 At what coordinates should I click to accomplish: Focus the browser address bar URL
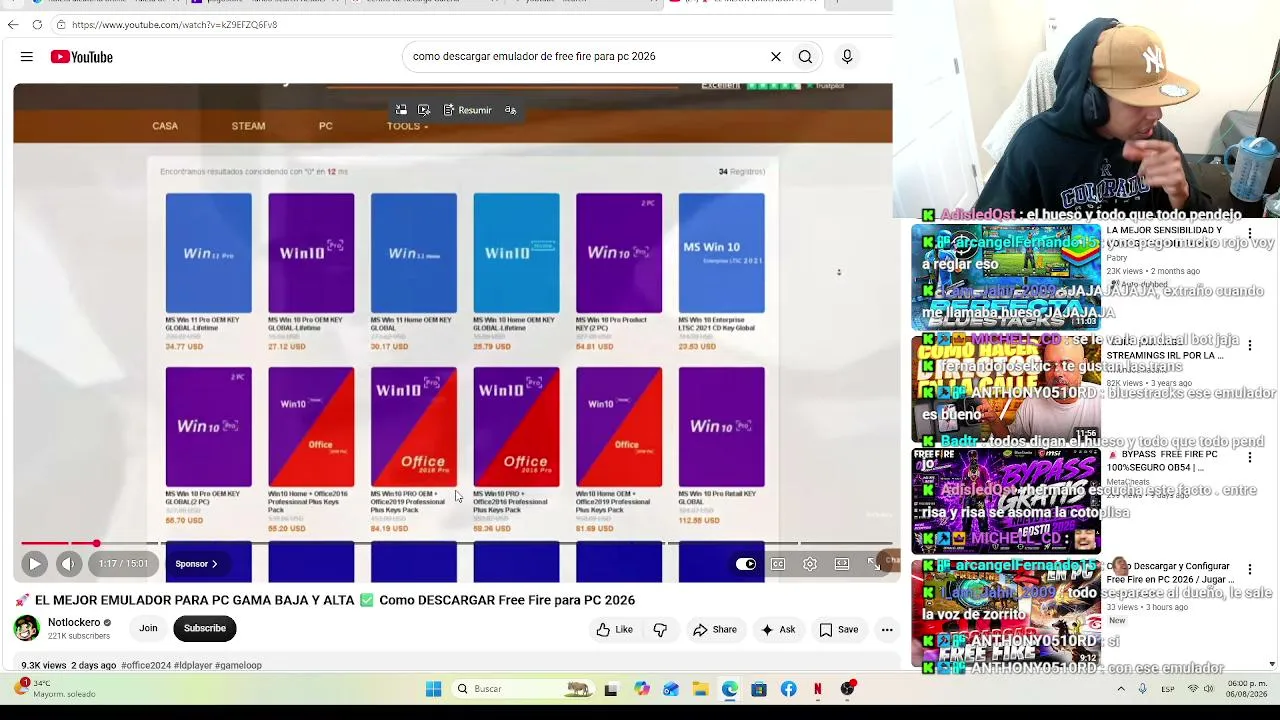(174, 24)
